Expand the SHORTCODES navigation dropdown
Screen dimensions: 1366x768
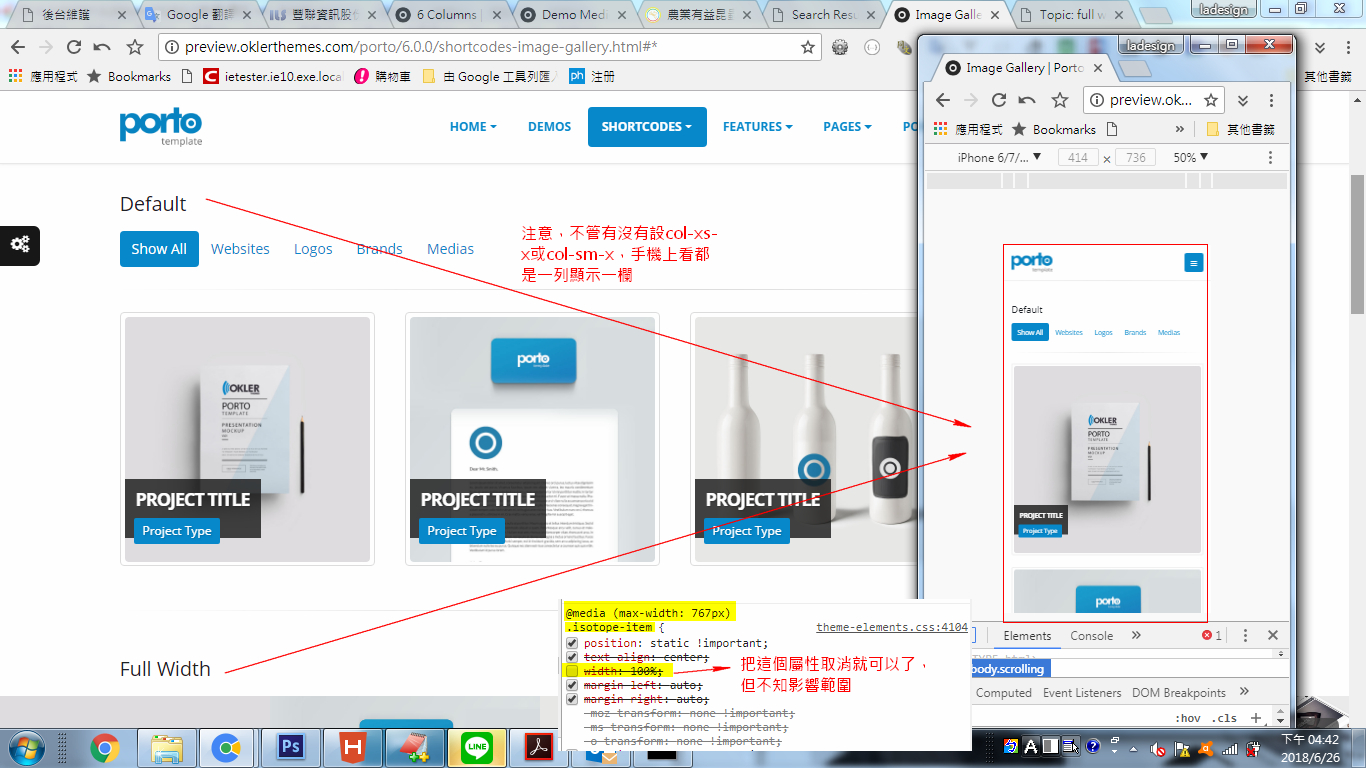pyautogui.click(x=647, y=127)
